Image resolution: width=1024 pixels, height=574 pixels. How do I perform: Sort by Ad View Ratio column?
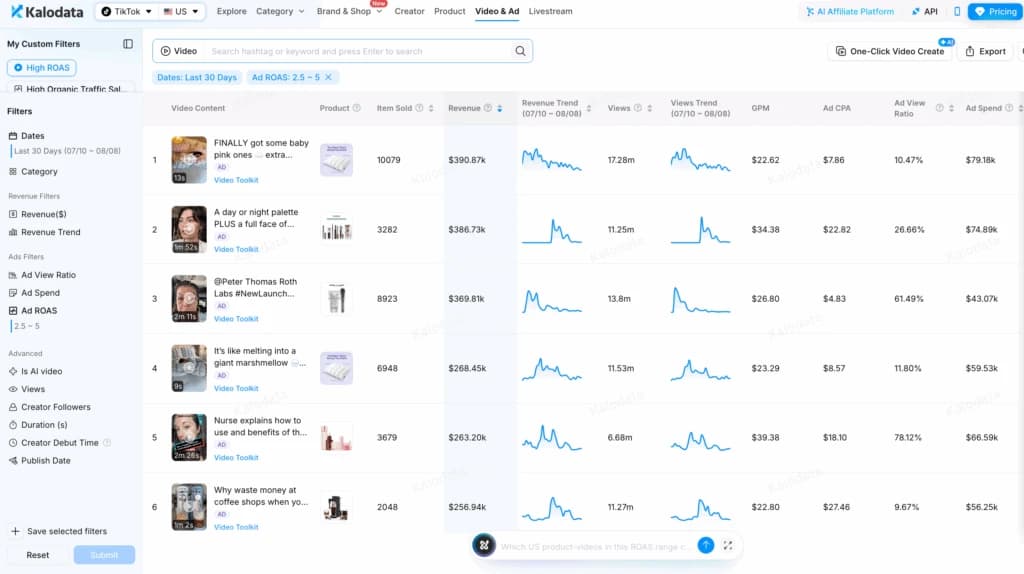pos(951,108)
